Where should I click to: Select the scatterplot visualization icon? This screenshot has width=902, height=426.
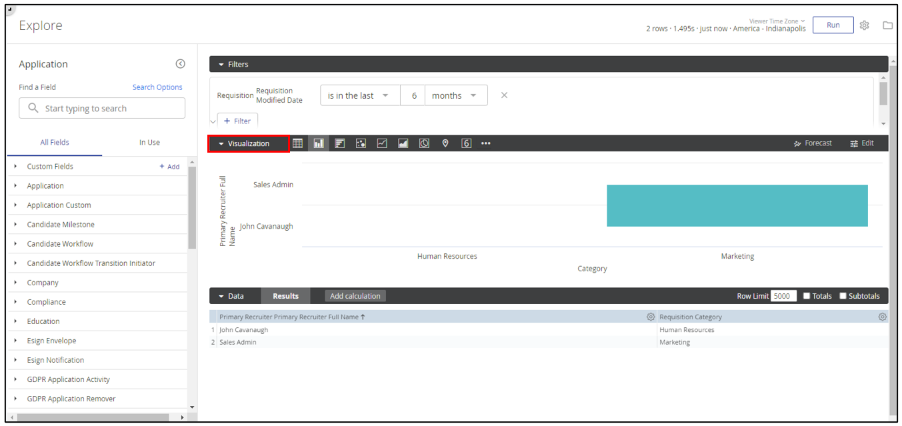361,144
